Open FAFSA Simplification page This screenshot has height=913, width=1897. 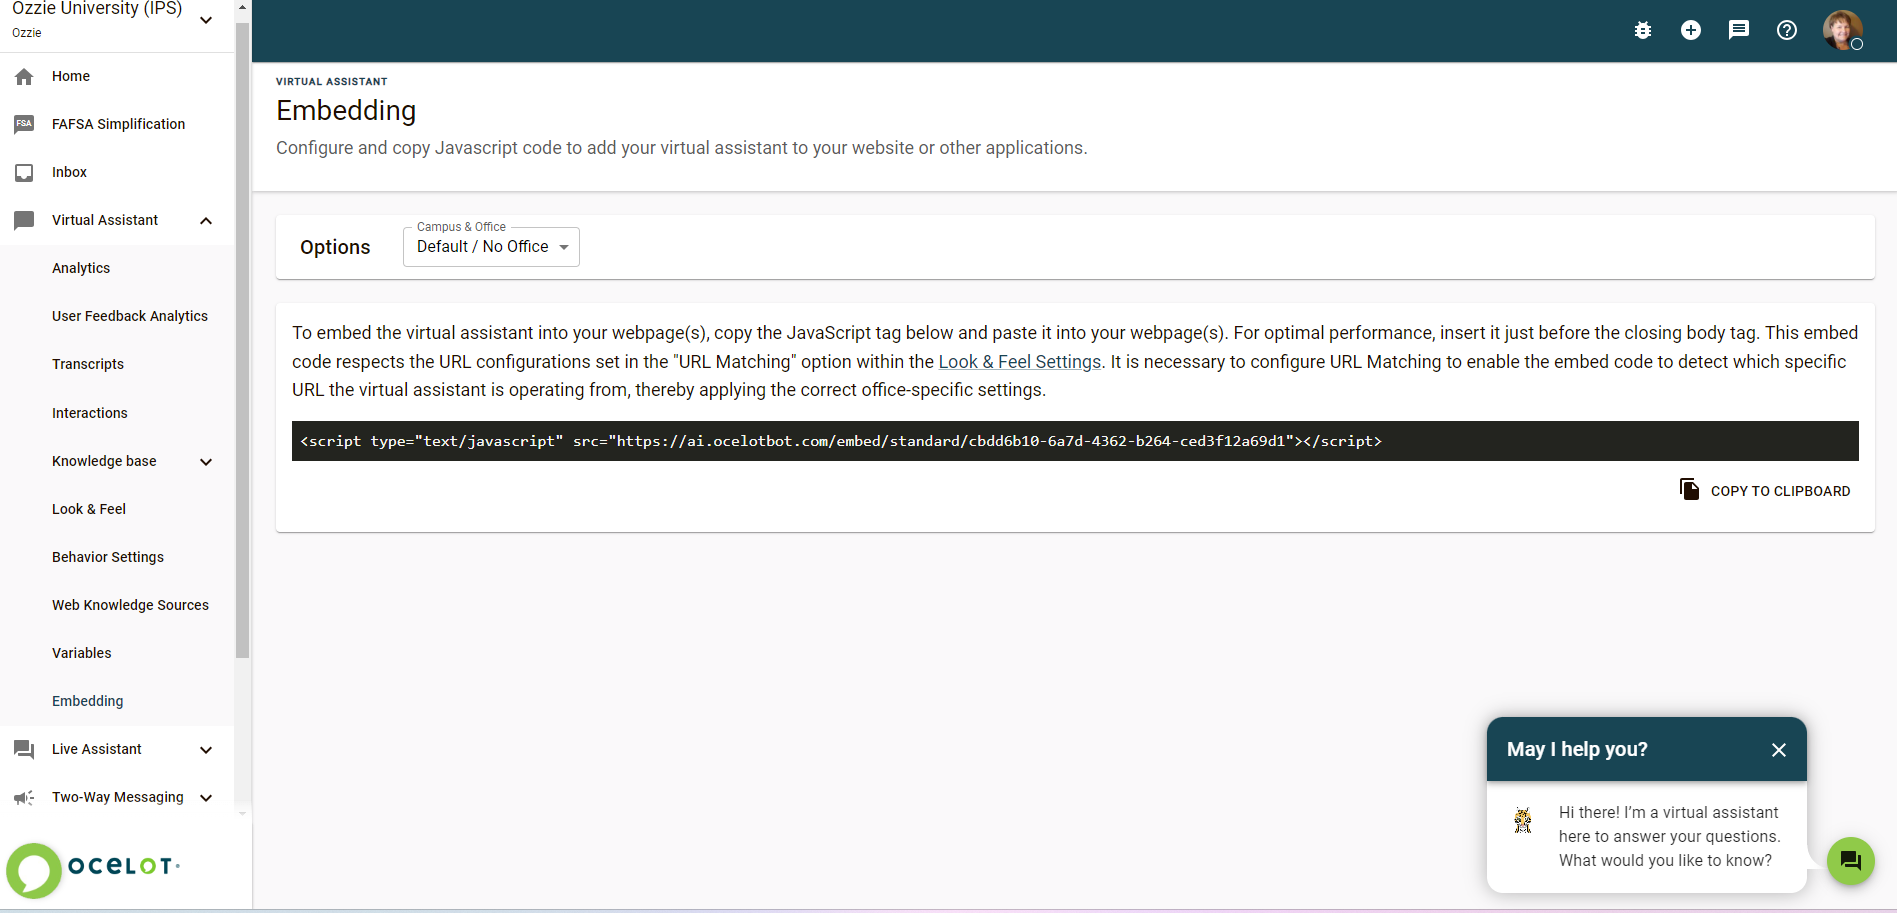pyautogui.click(x=118, y=124)
